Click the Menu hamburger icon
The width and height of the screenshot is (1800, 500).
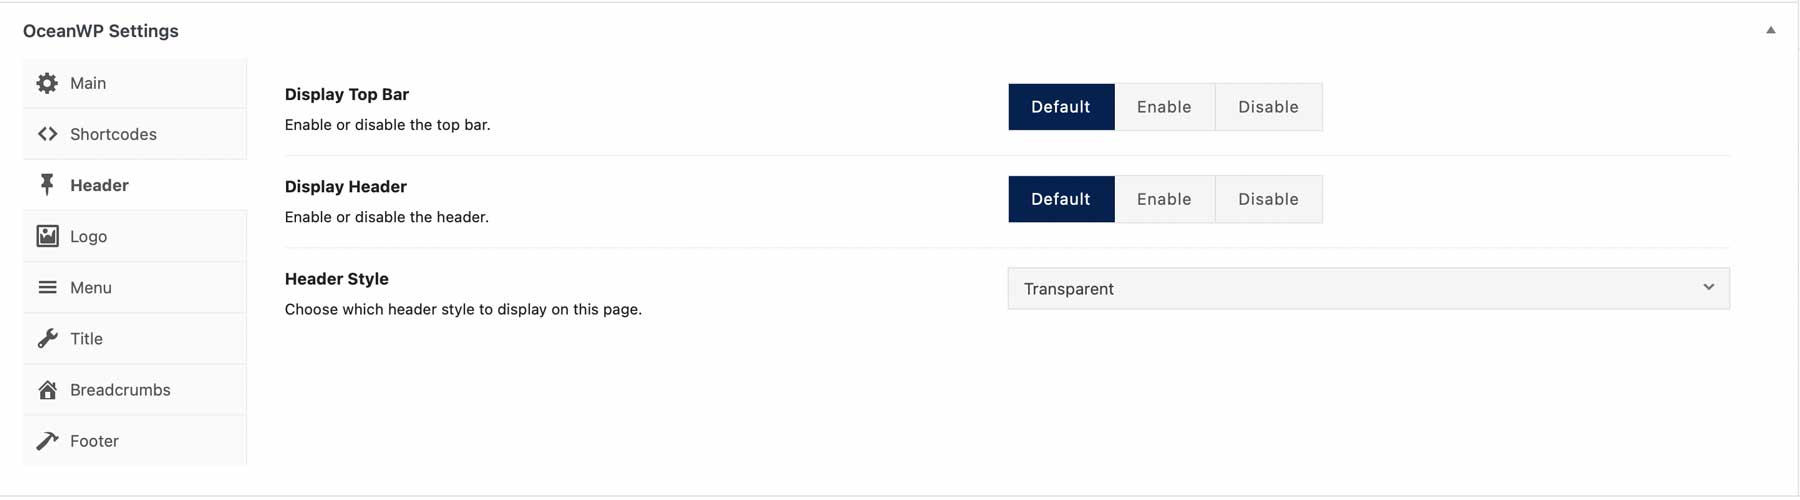47,287
